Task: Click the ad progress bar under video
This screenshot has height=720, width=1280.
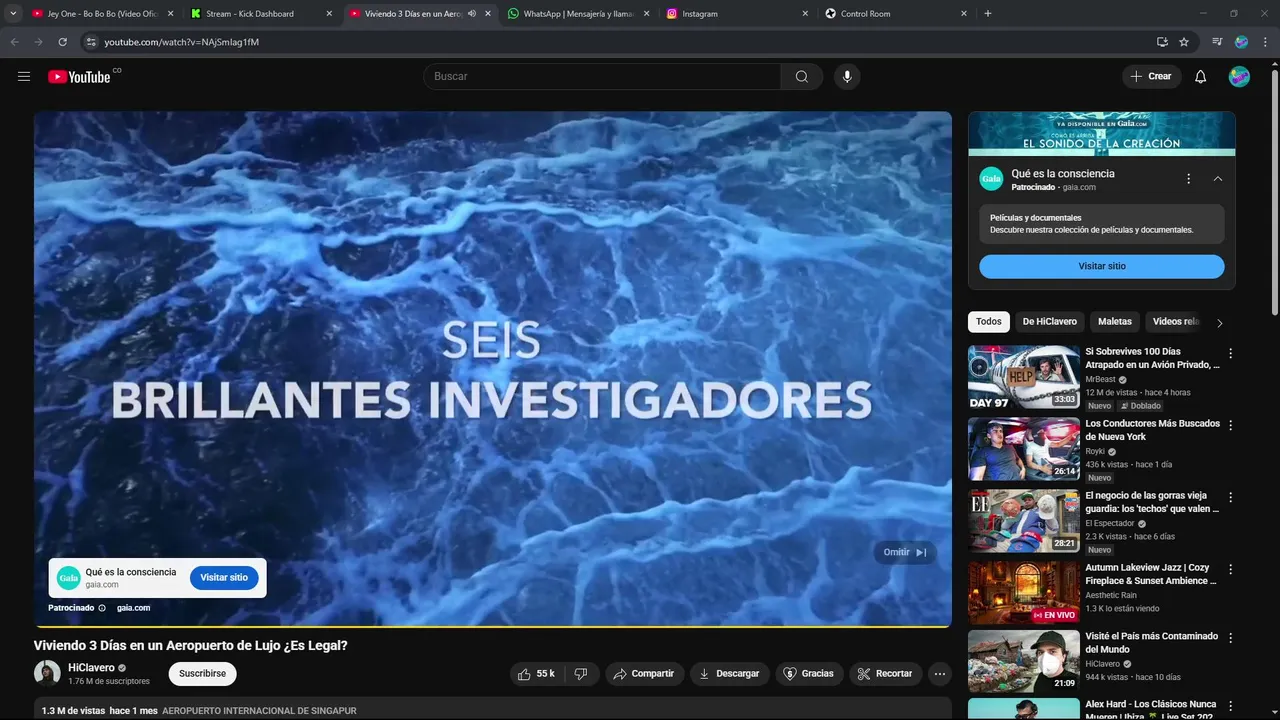Action: point(492,626)
